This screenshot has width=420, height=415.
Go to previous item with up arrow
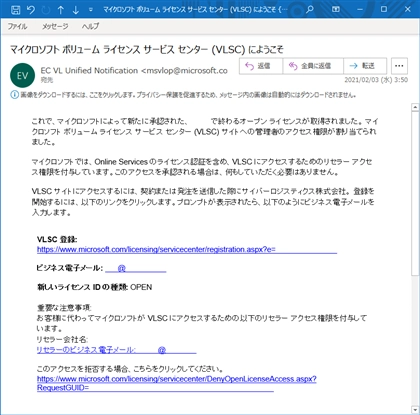(61, 10)
